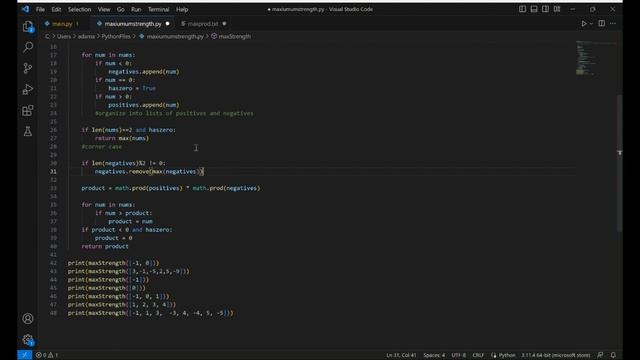
Task: Open the Source Control view
Action: coord(28,68)
